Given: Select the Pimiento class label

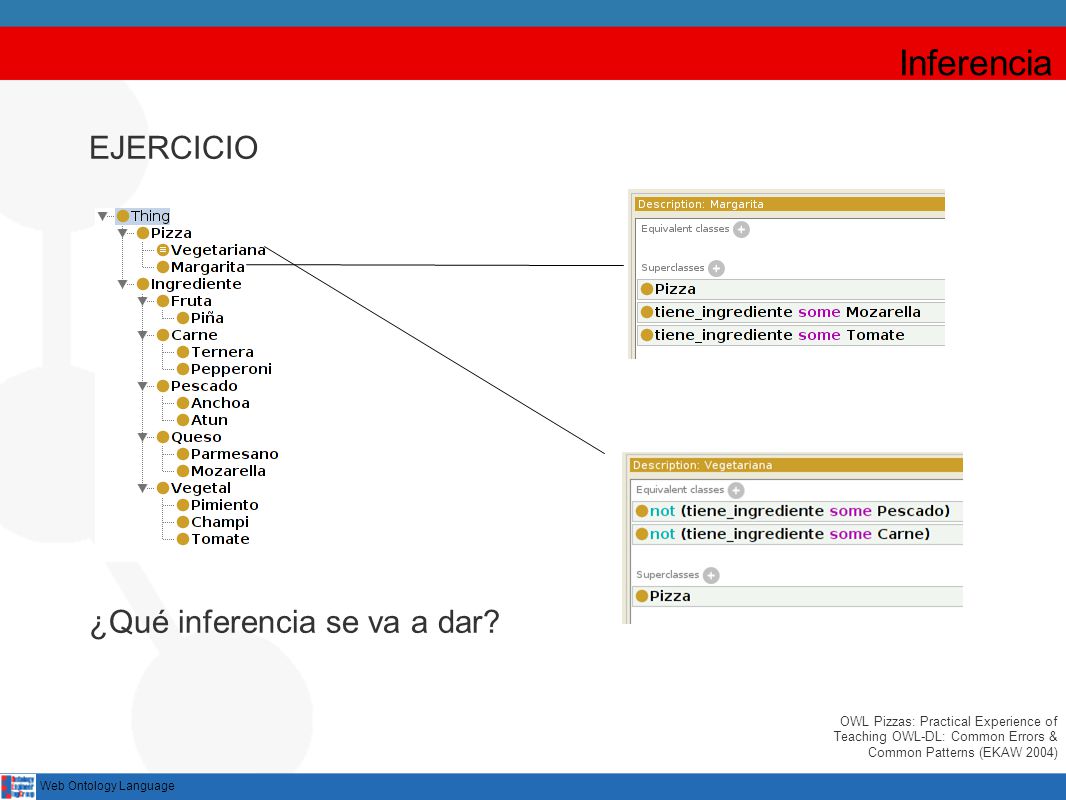Looking at the screenshot, I should (x=224, y=505).
